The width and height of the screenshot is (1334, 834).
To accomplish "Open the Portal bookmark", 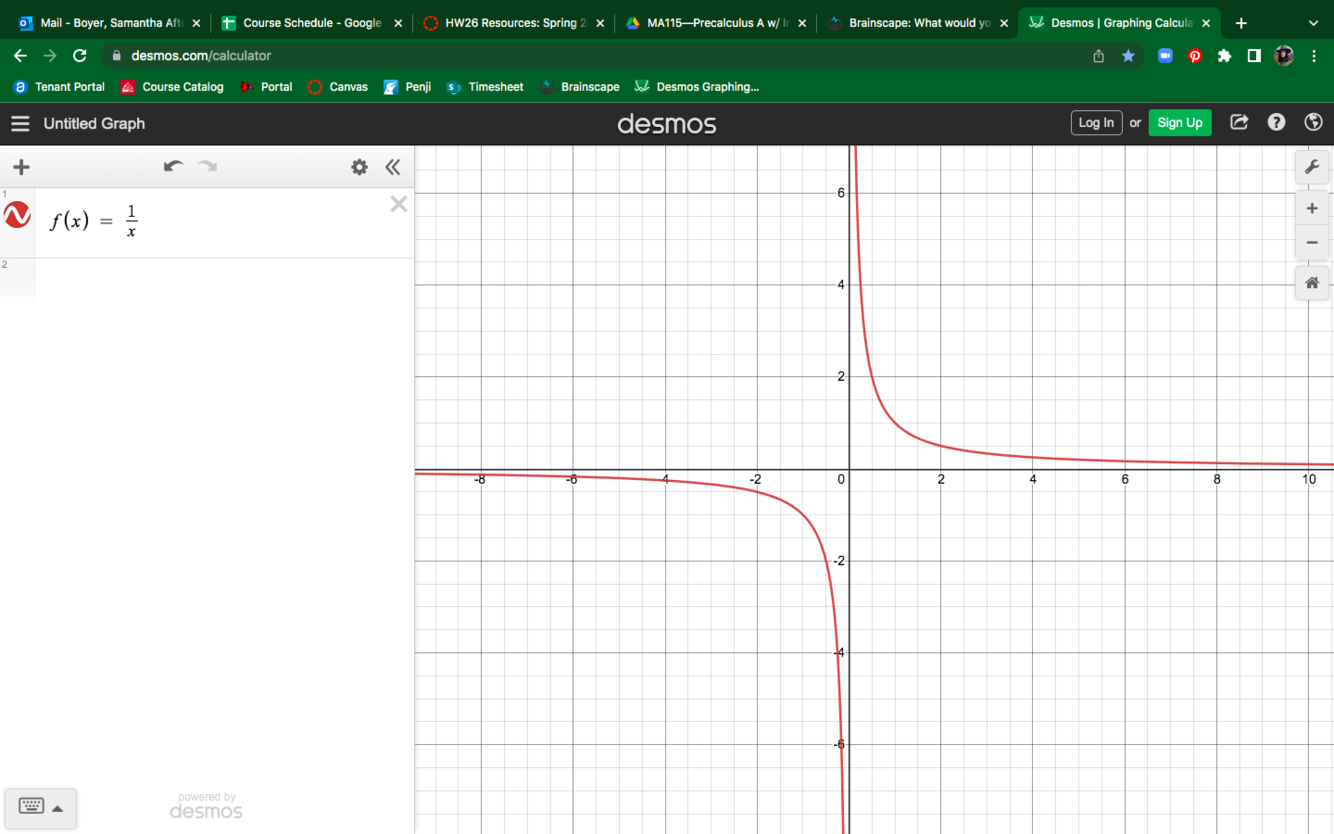I will coord(266,87).
